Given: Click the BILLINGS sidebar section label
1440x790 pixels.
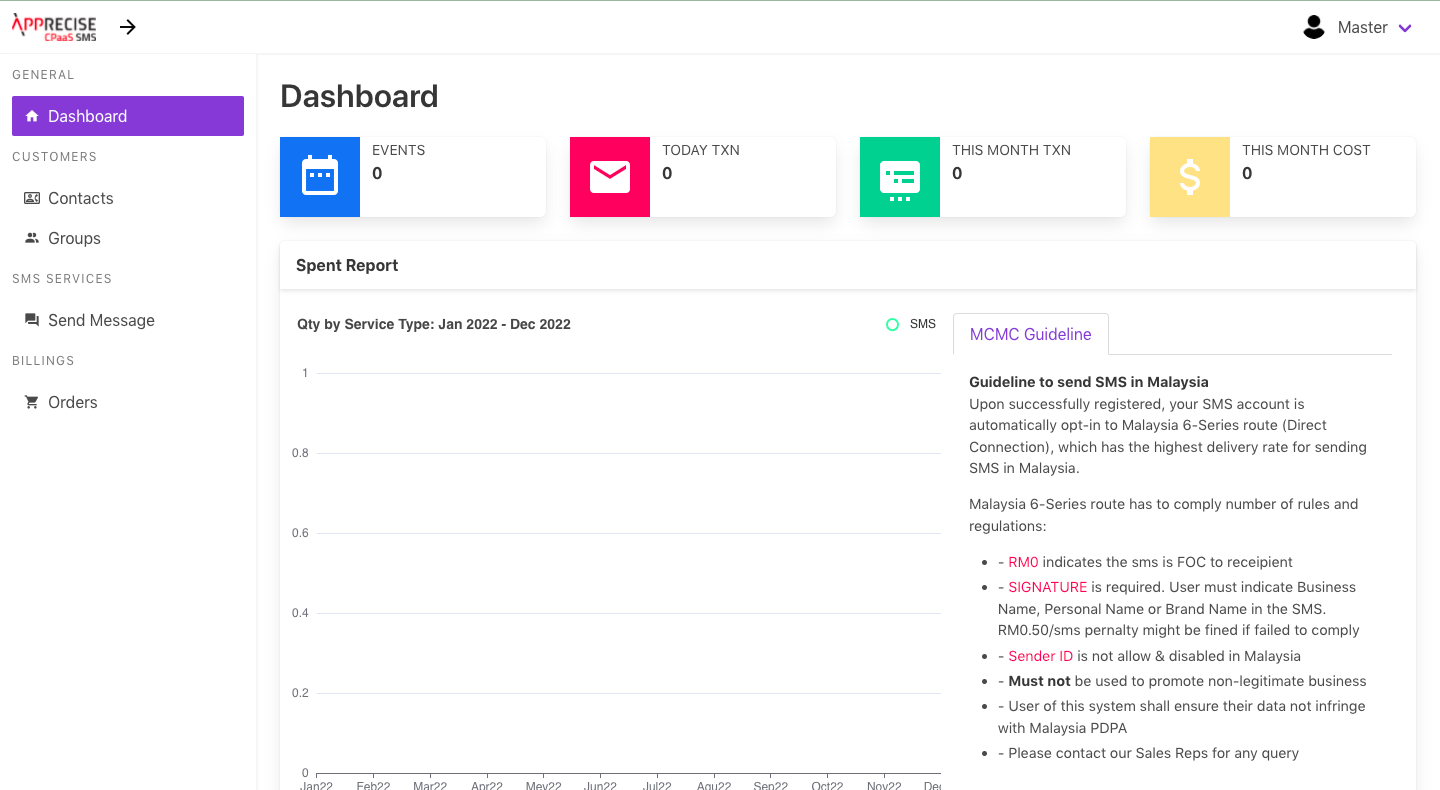Looking at the screenshot, I should tap(43, 361).
